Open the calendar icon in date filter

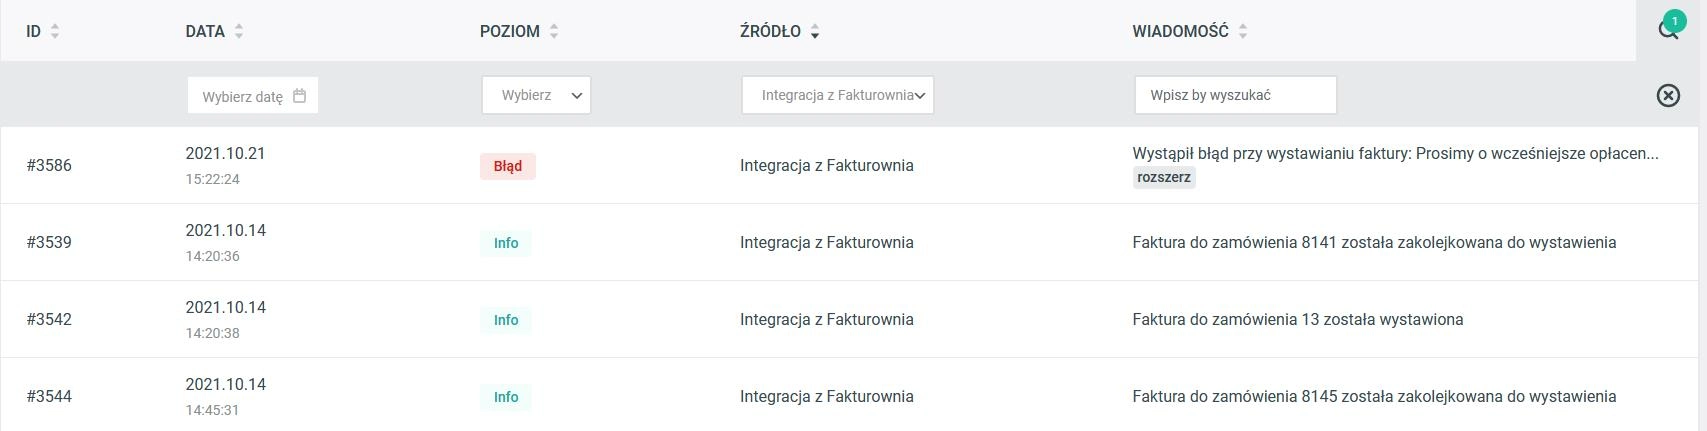[299, 96]
